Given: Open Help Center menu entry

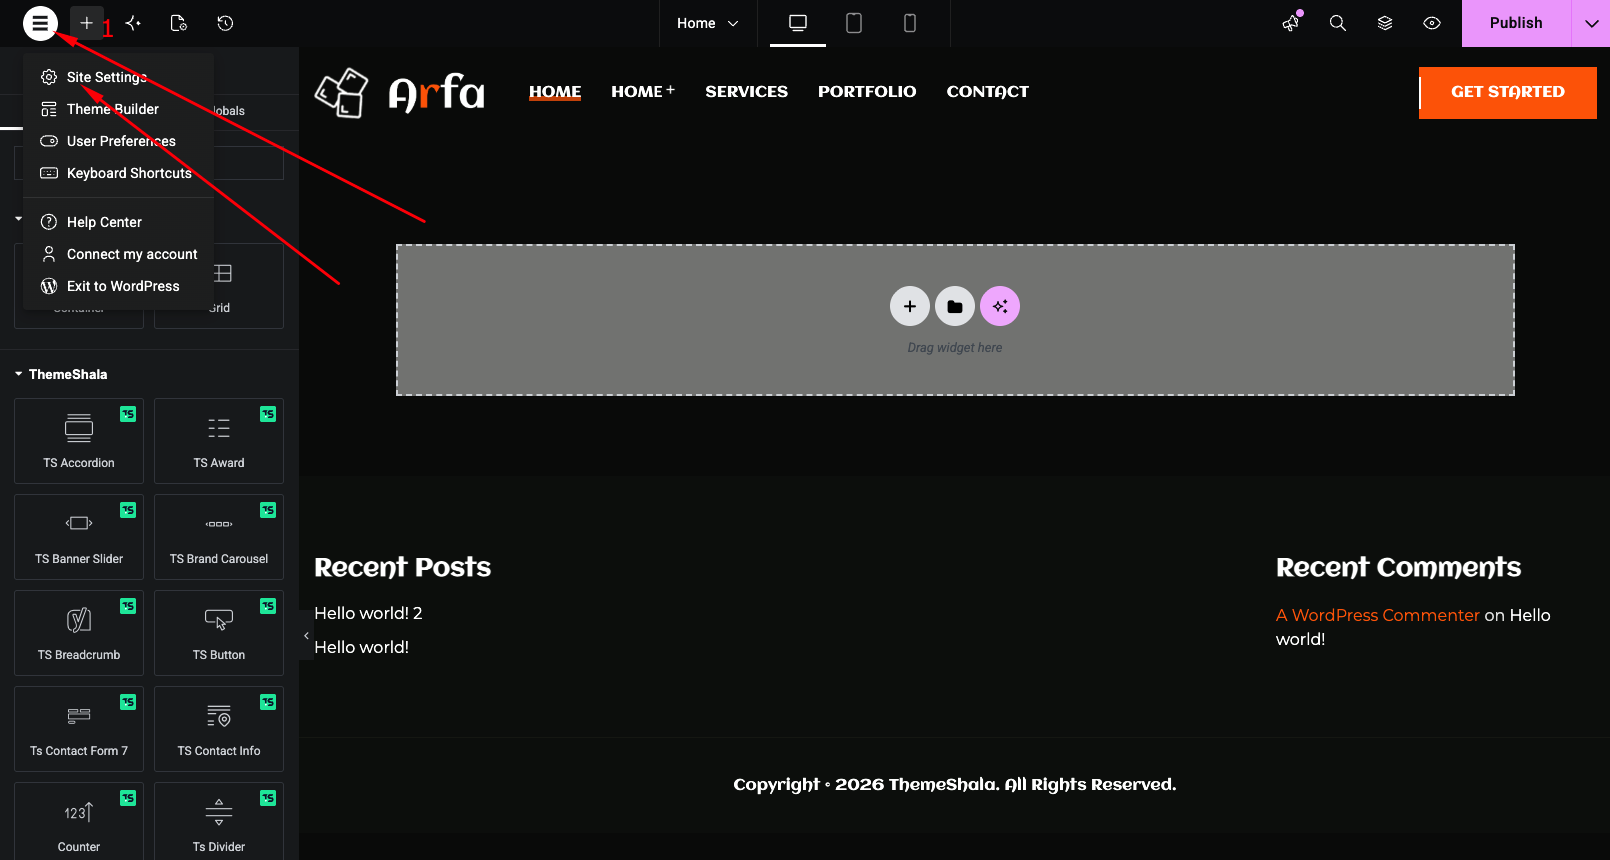Looking at the screenshot, I should (118, 222).
